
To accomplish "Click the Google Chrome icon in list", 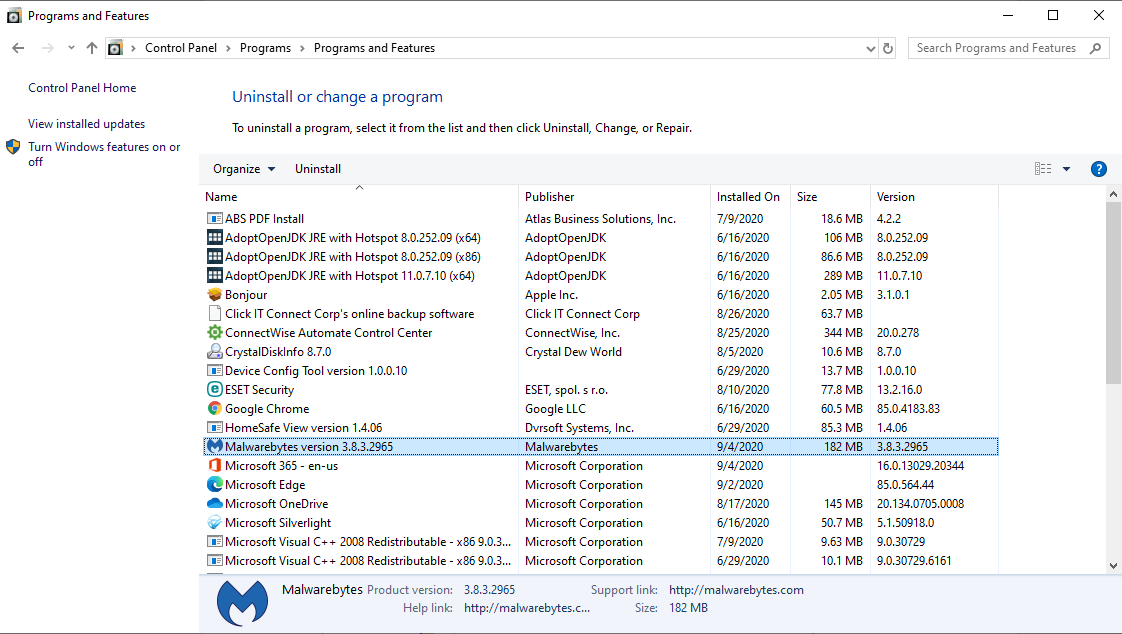I will tap(214, 408).
